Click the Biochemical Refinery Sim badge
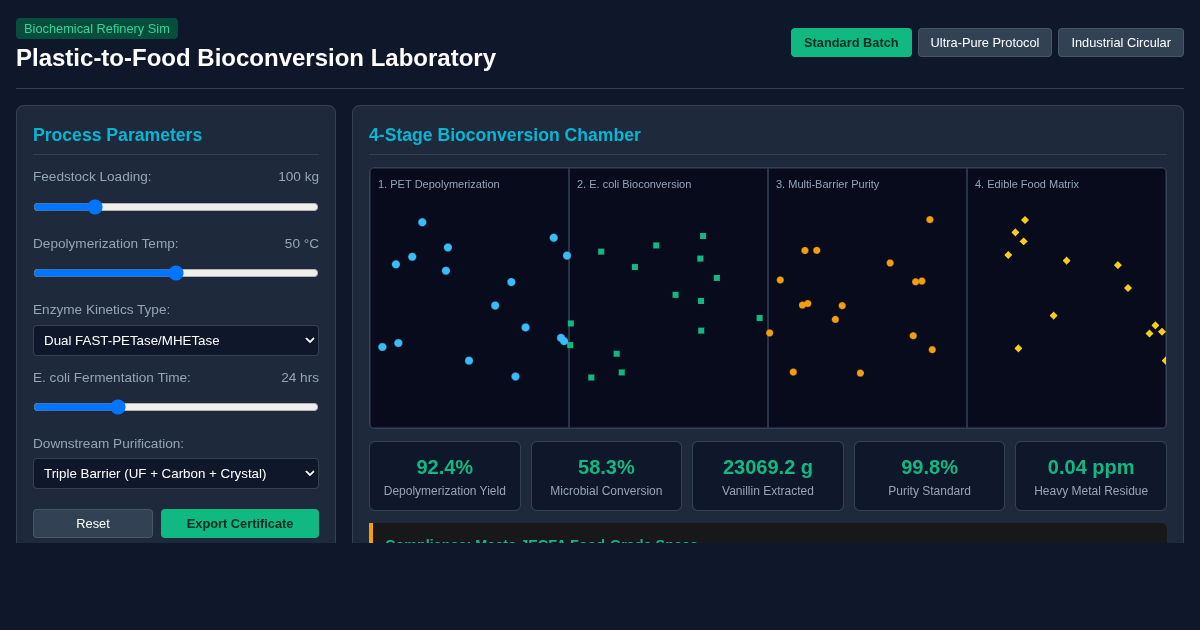The height and width of the screenshot is (630, 1200). [x=97, y=28]
